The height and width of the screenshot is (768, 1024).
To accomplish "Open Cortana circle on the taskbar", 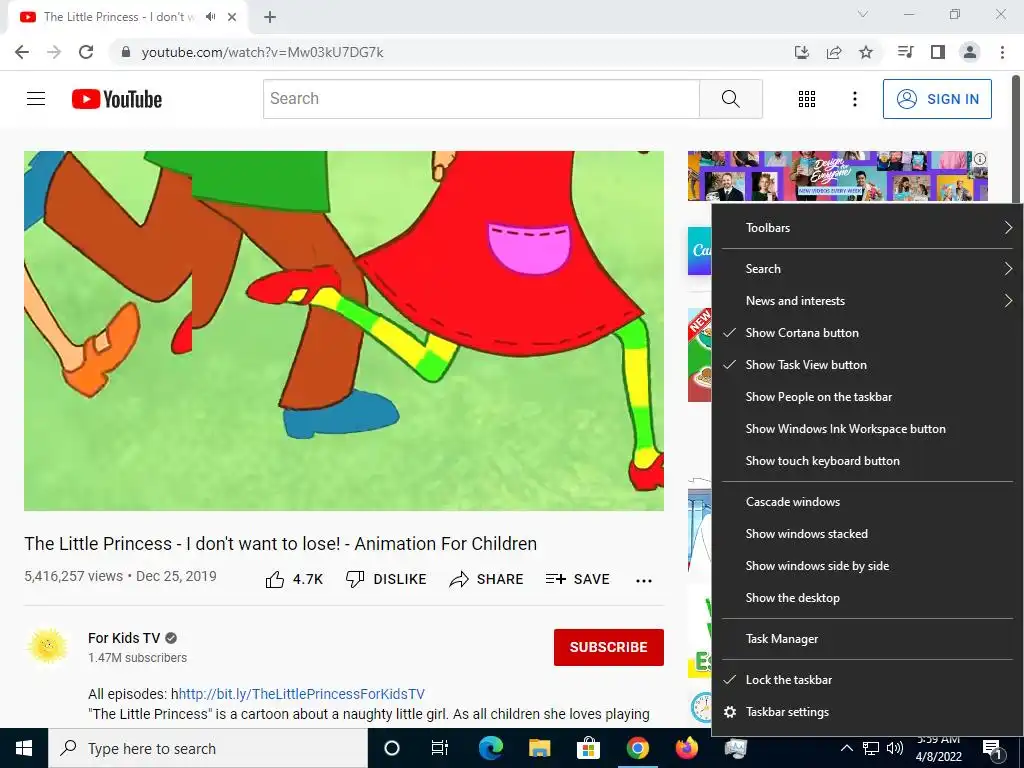I will (x=392, y=748).
